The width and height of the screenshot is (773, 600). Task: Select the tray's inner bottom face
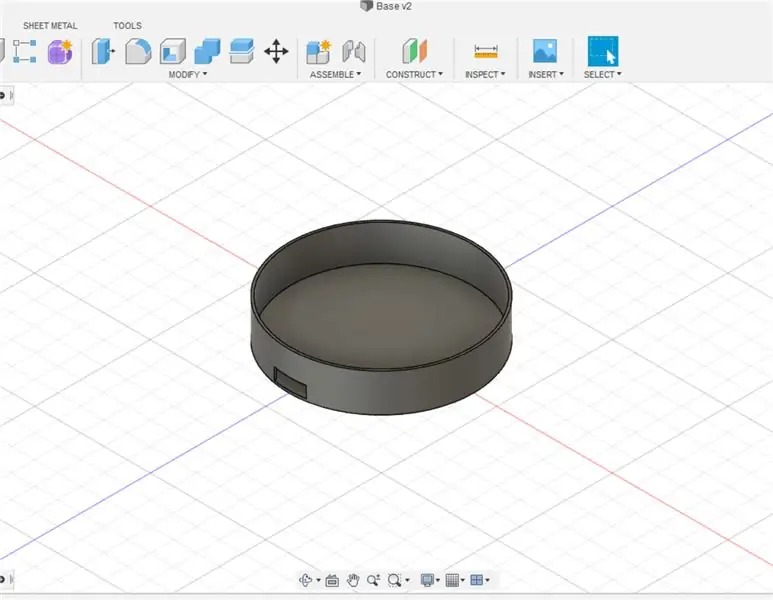point(381,316)
